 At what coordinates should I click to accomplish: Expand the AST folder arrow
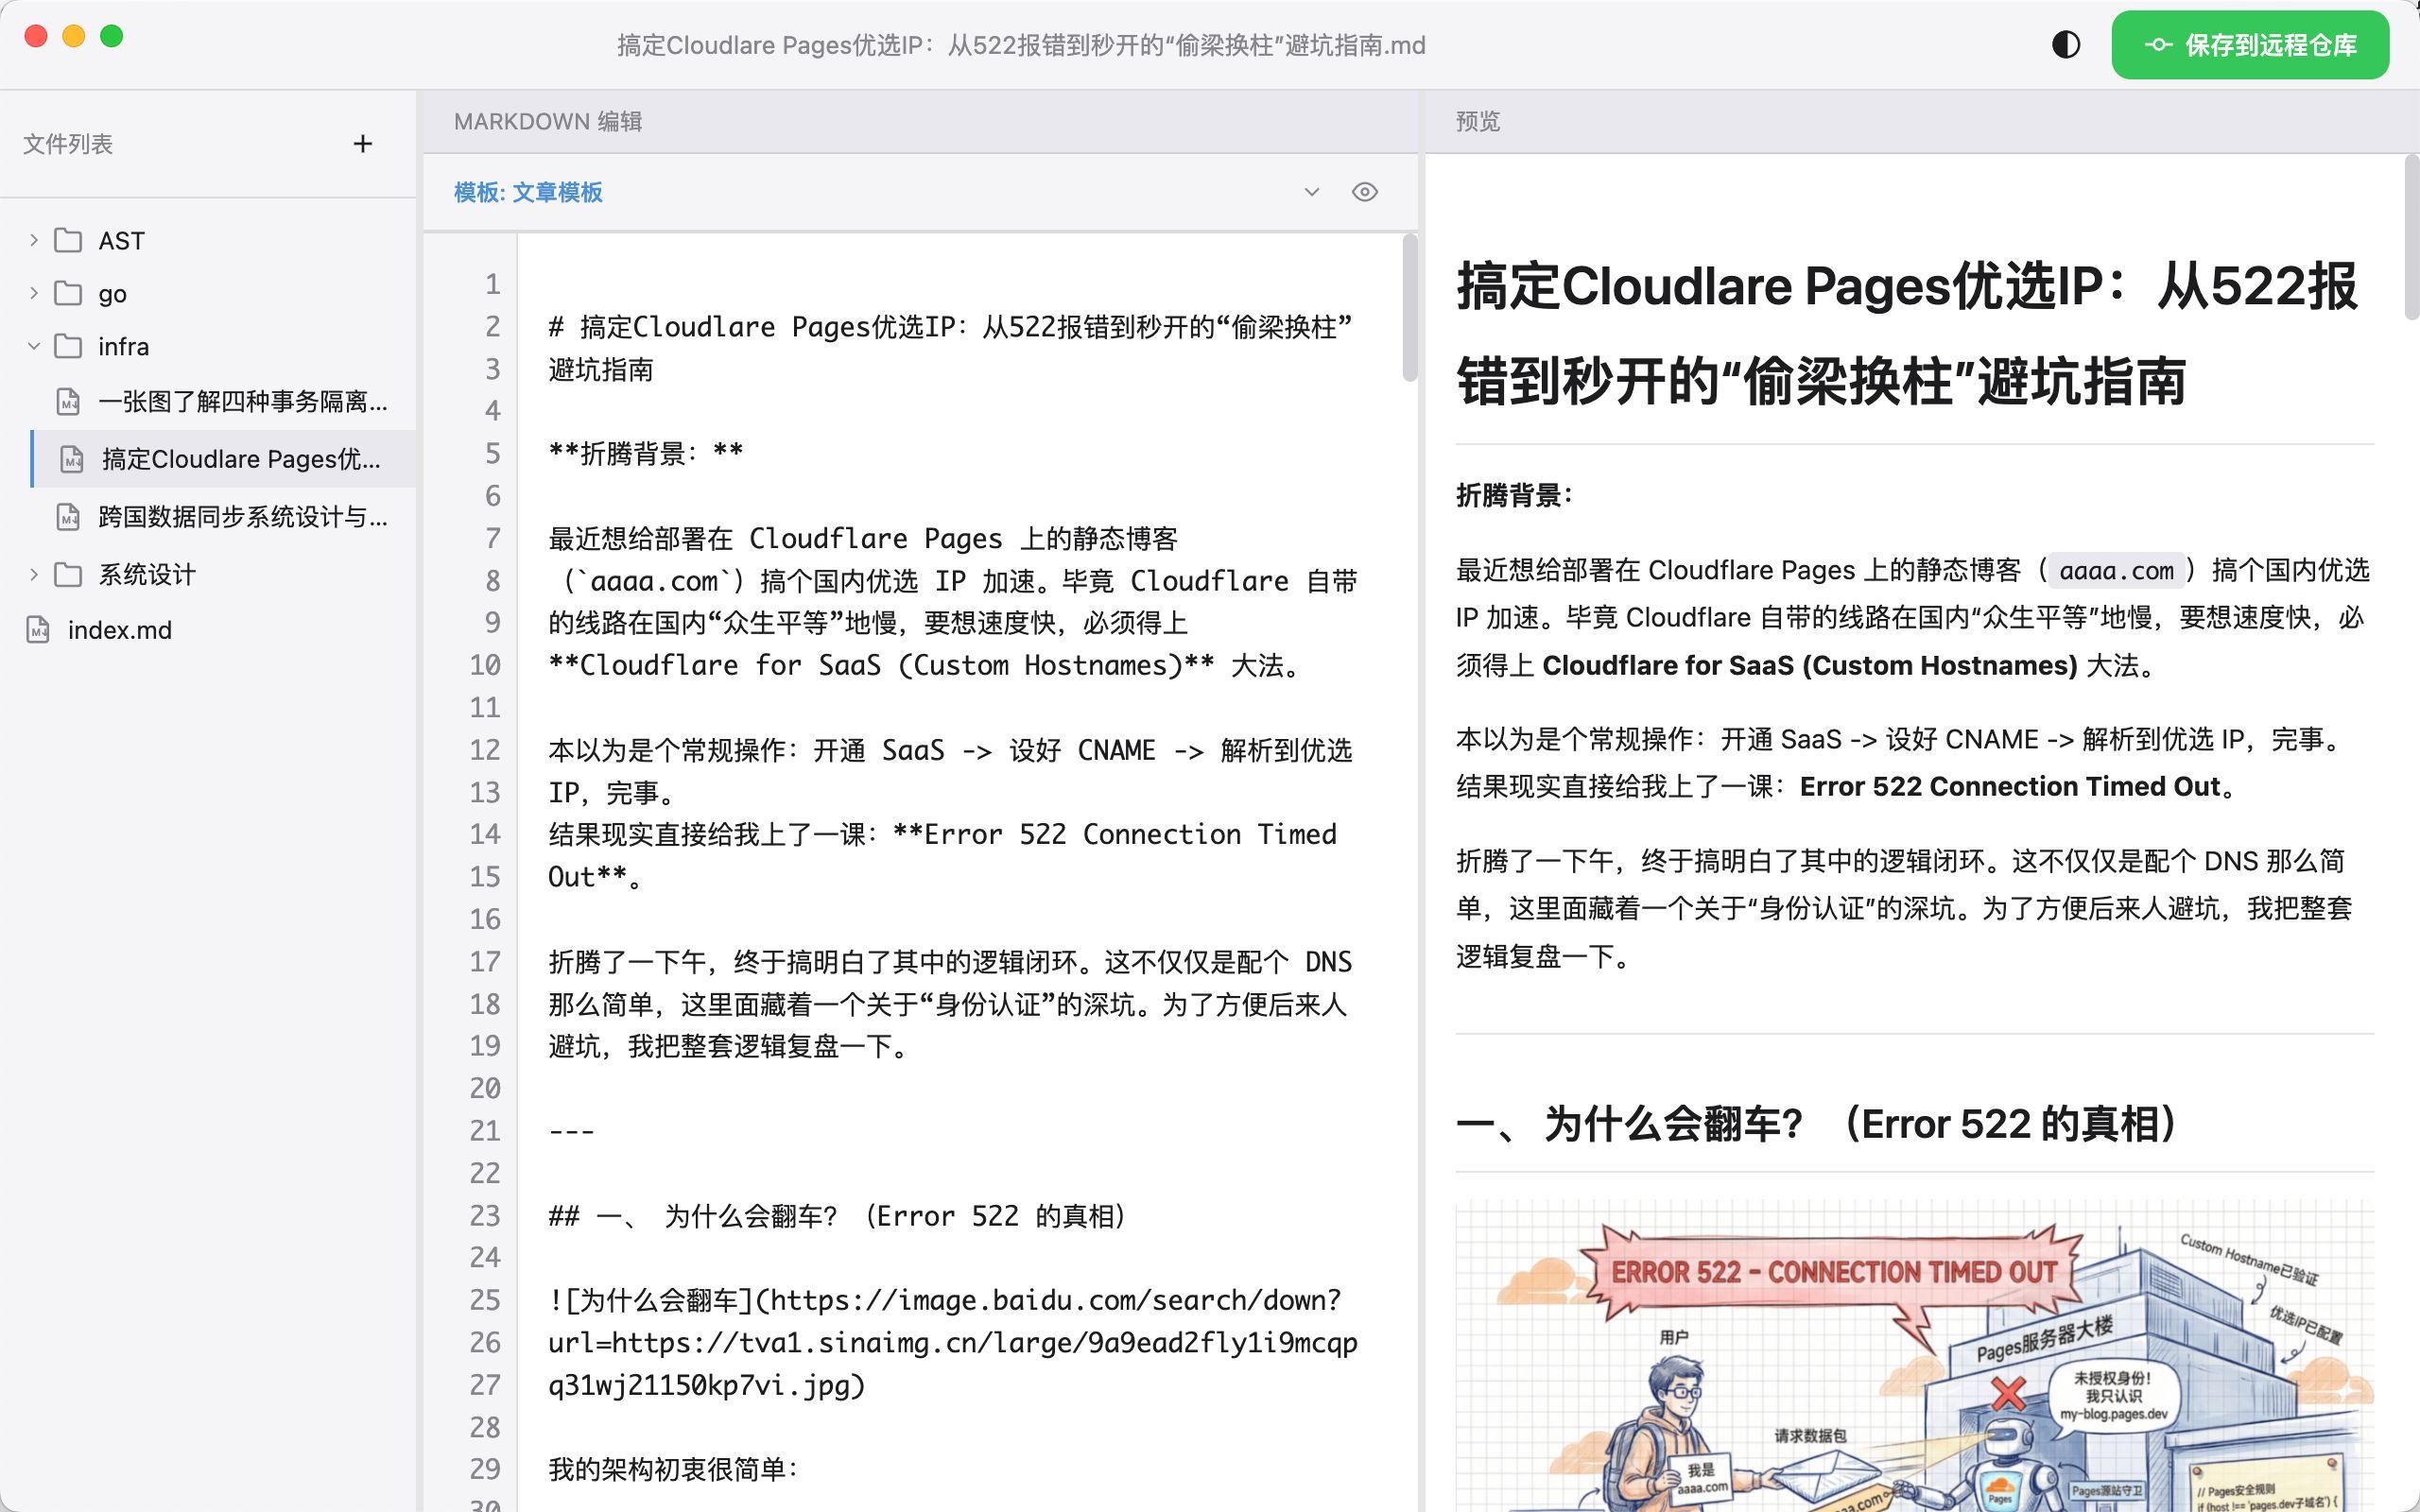[34, 240]
